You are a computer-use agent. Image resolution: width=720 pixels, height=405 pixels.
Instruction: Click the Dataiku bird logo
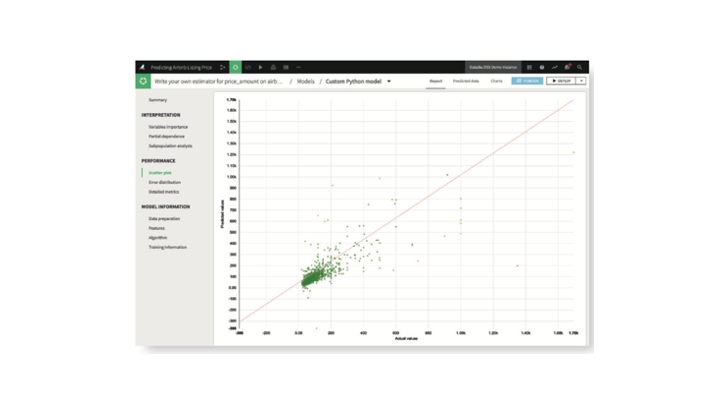[142, 67]
